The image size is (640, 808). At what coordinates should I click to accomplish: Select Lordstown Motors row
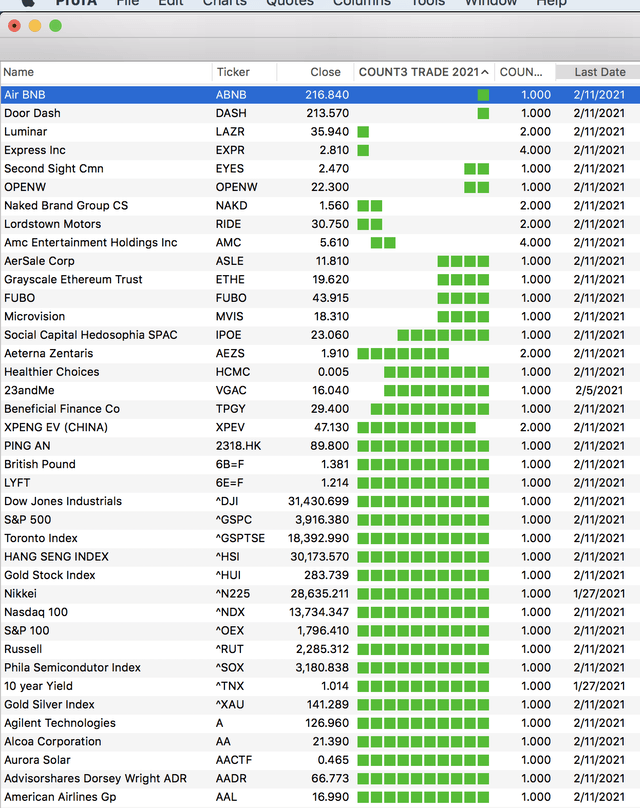(x=320, y=224)
